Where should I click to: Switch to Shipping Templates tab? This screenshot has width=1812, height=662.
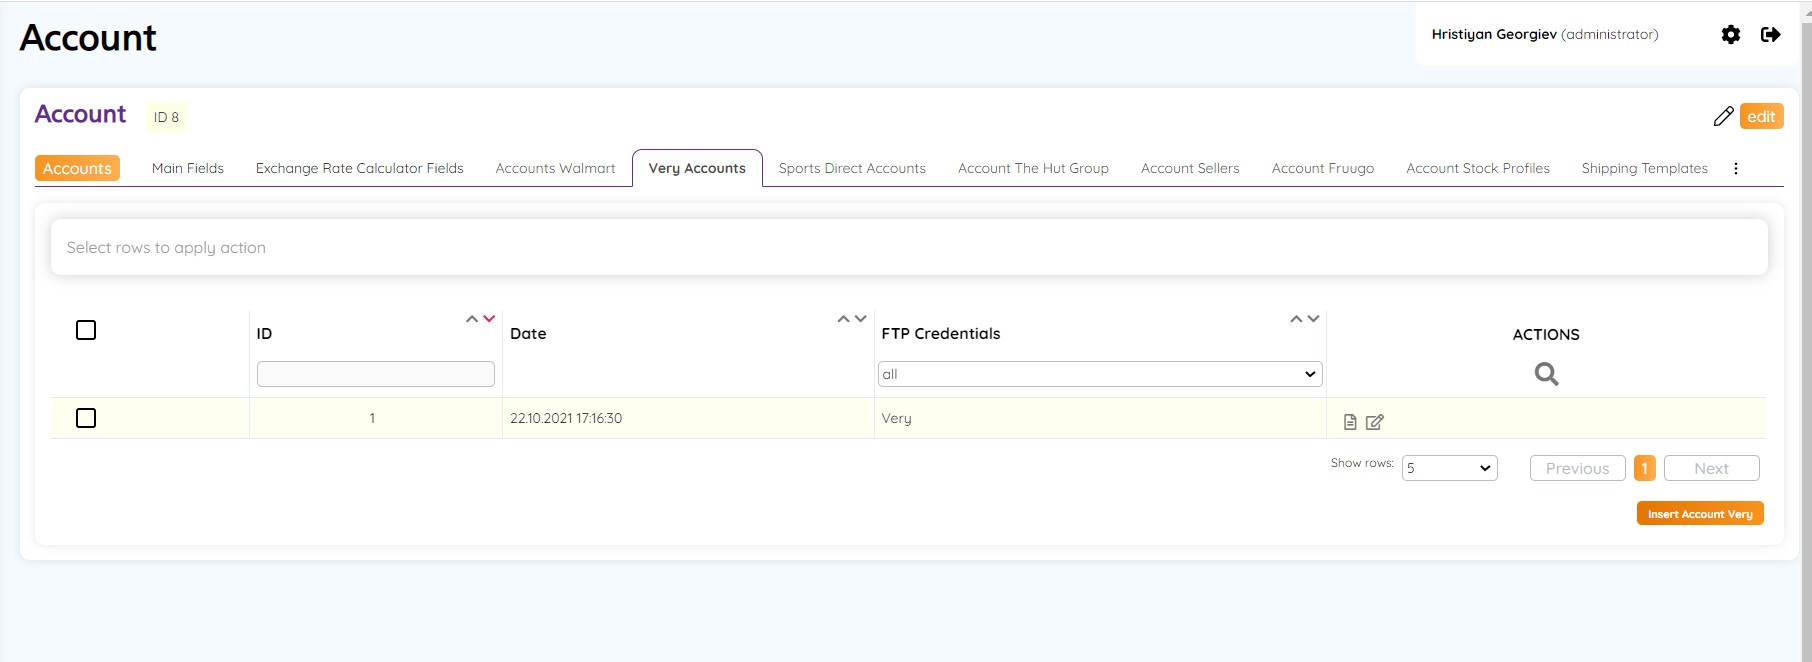point(1645,168)
